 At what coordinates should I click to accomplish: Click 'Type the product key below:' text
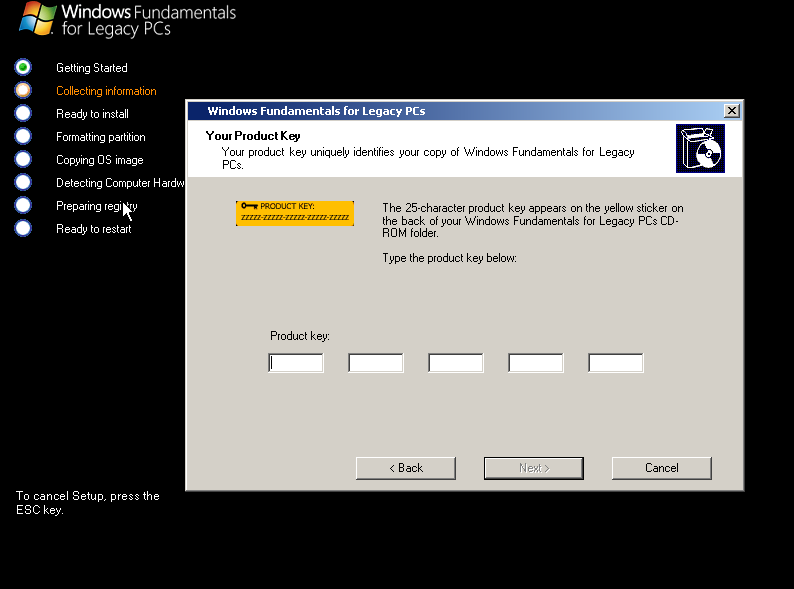coord(450,258)
